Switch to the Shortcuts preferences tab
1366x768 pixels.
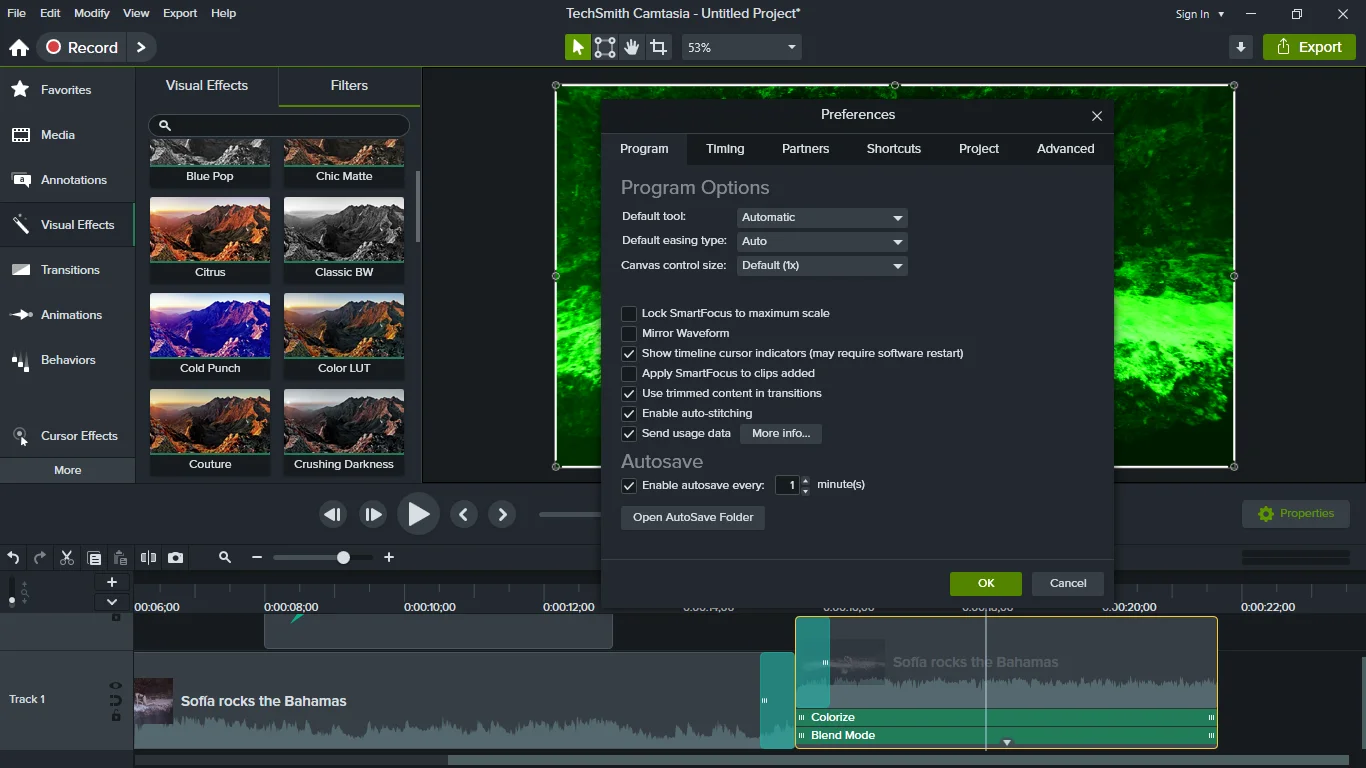893,148
